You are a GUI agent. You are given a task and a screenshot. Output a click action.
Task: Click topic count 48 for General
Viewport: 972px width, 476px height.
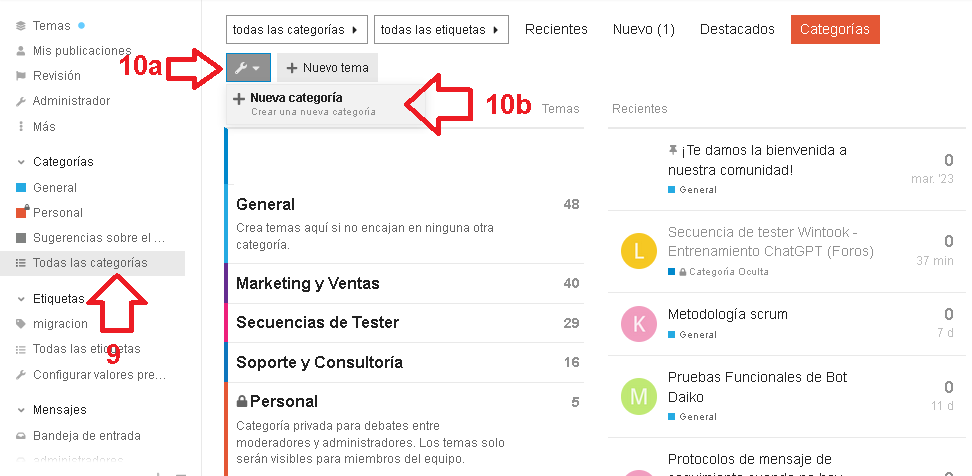tap(572, 205)
